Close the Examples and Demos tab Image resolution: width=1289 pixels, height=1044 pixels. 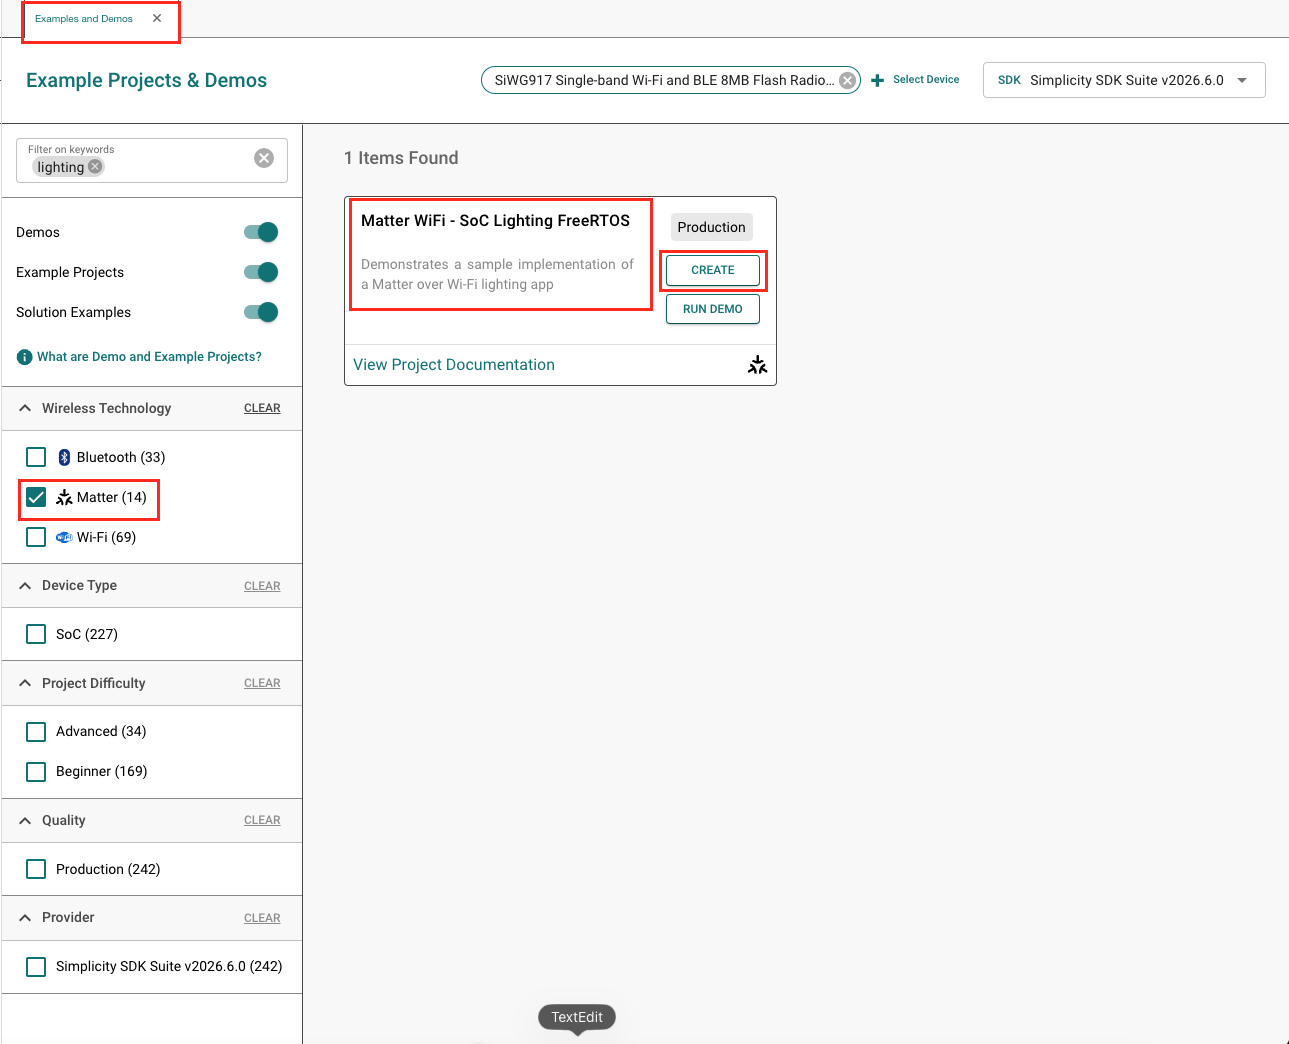click(x=157, y=18)
